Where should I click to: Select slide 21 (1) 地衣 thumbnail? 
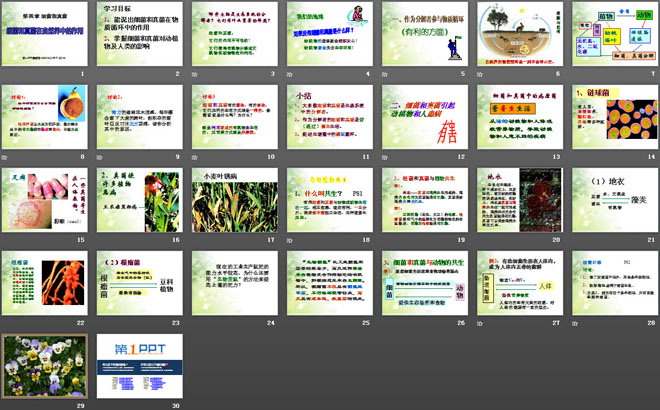pos(615,200)
